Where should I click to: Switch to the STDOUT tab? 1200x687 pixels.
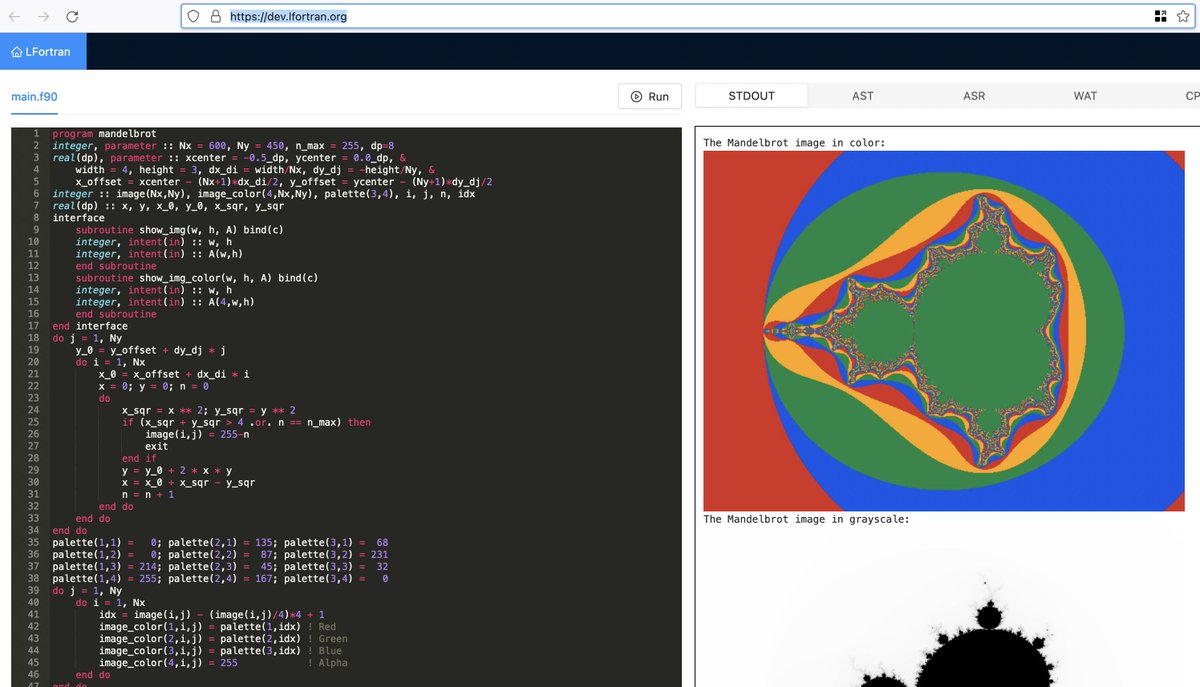(751, 96)
